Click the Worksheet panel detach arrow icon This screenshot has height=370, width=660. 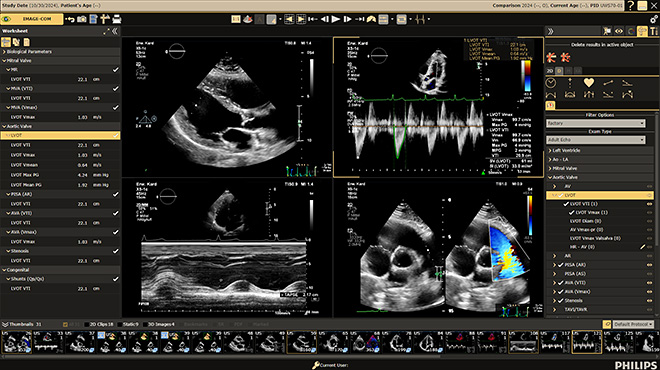(x=106, y=31)
